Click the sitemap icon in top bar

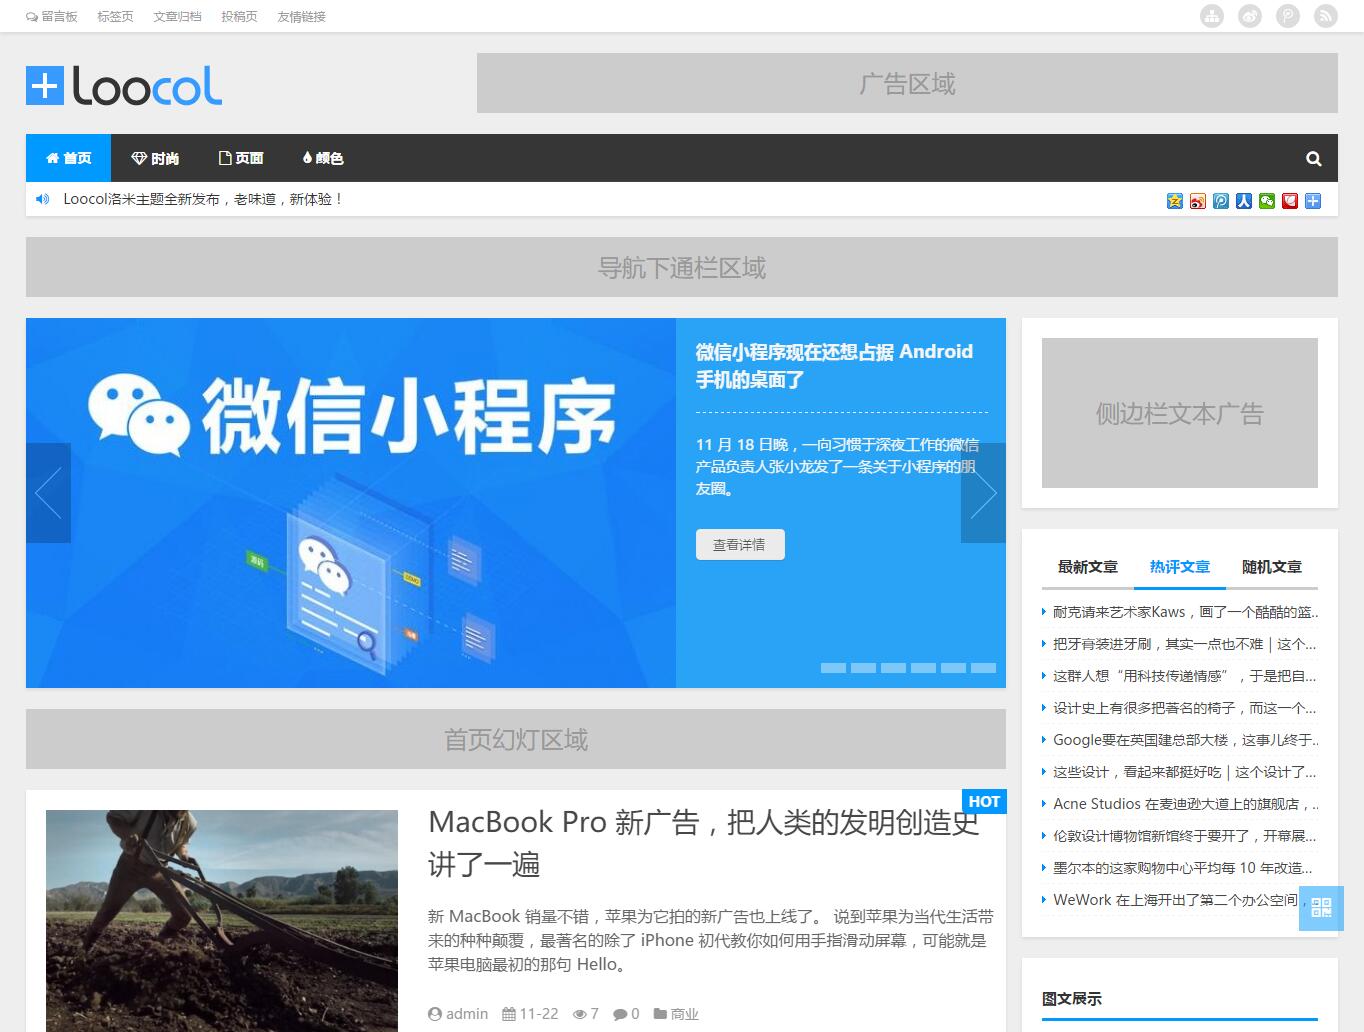pyautogui.click(x=1212, y=16)
